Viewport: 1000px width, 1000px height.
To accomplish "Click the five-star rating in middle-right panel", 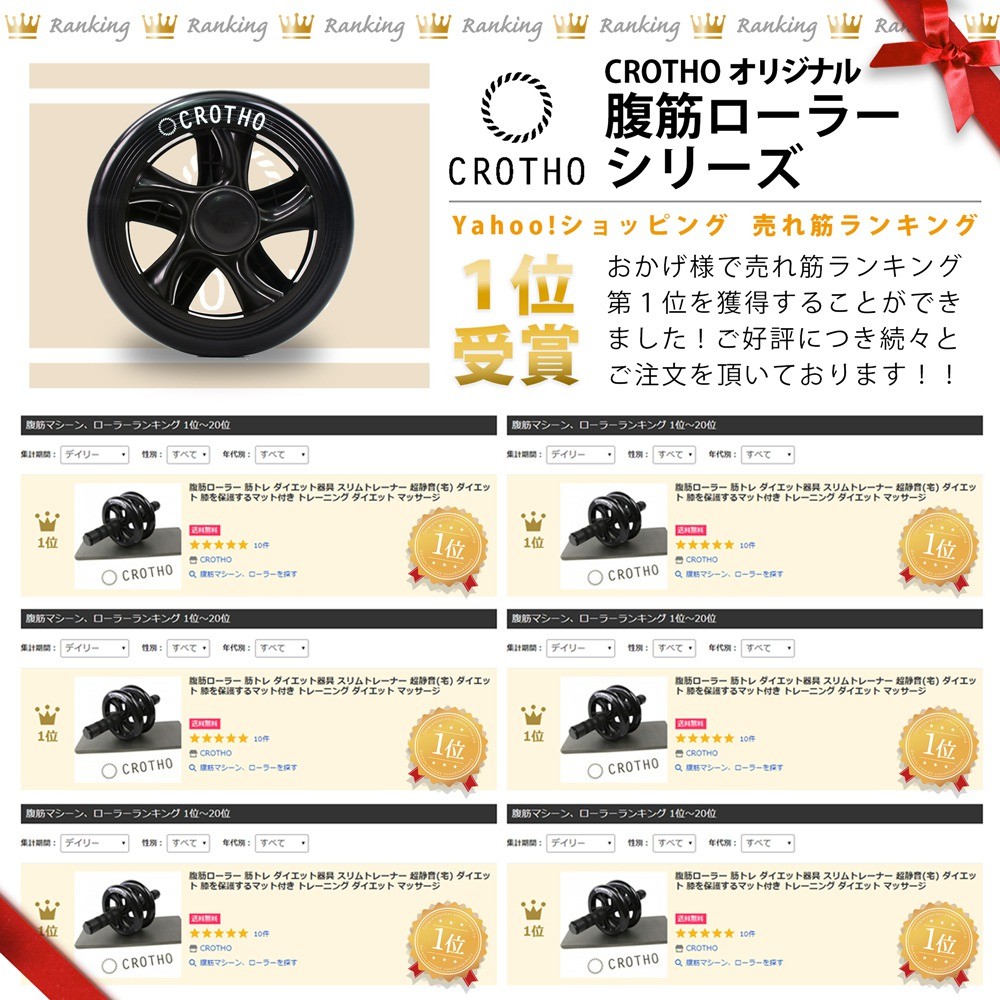I will click(705, 739).
